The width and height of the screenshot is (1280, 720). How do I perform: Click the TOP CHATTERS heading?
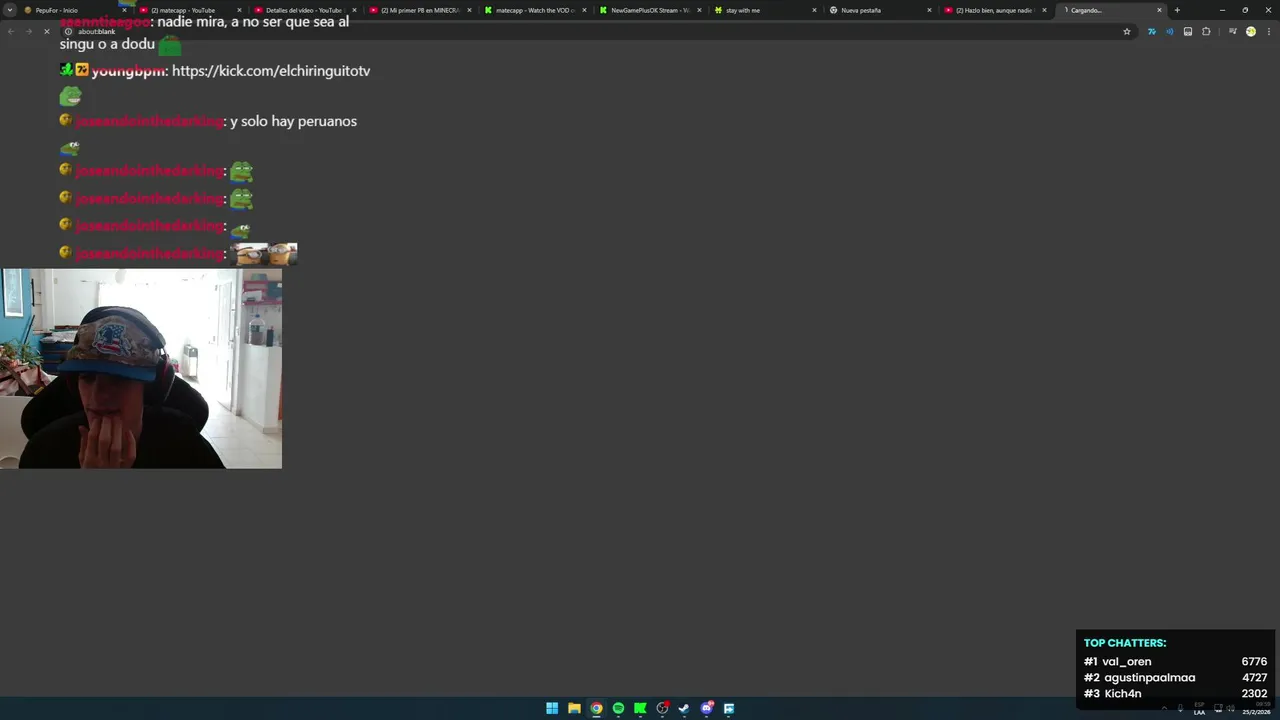click(x=1125, y=643)
